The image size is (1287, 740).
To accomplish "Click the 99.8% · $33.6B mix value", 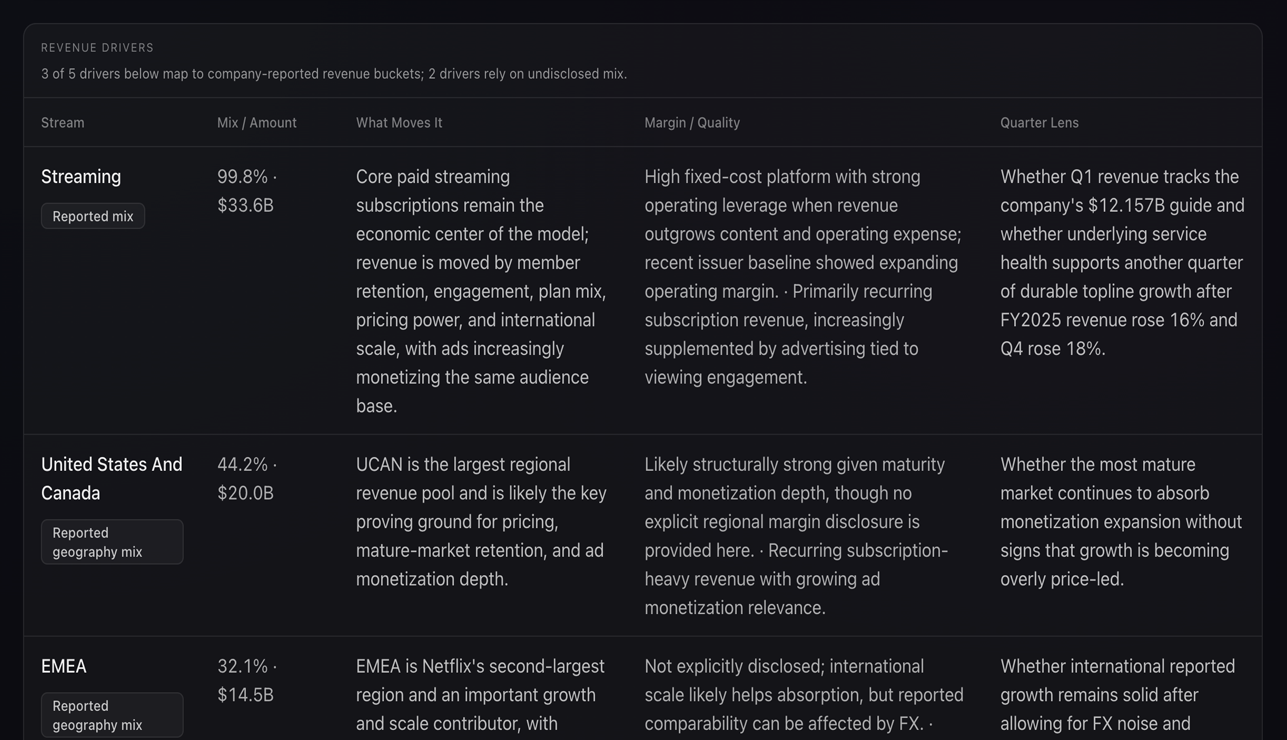I will click(x=247, y=191).
